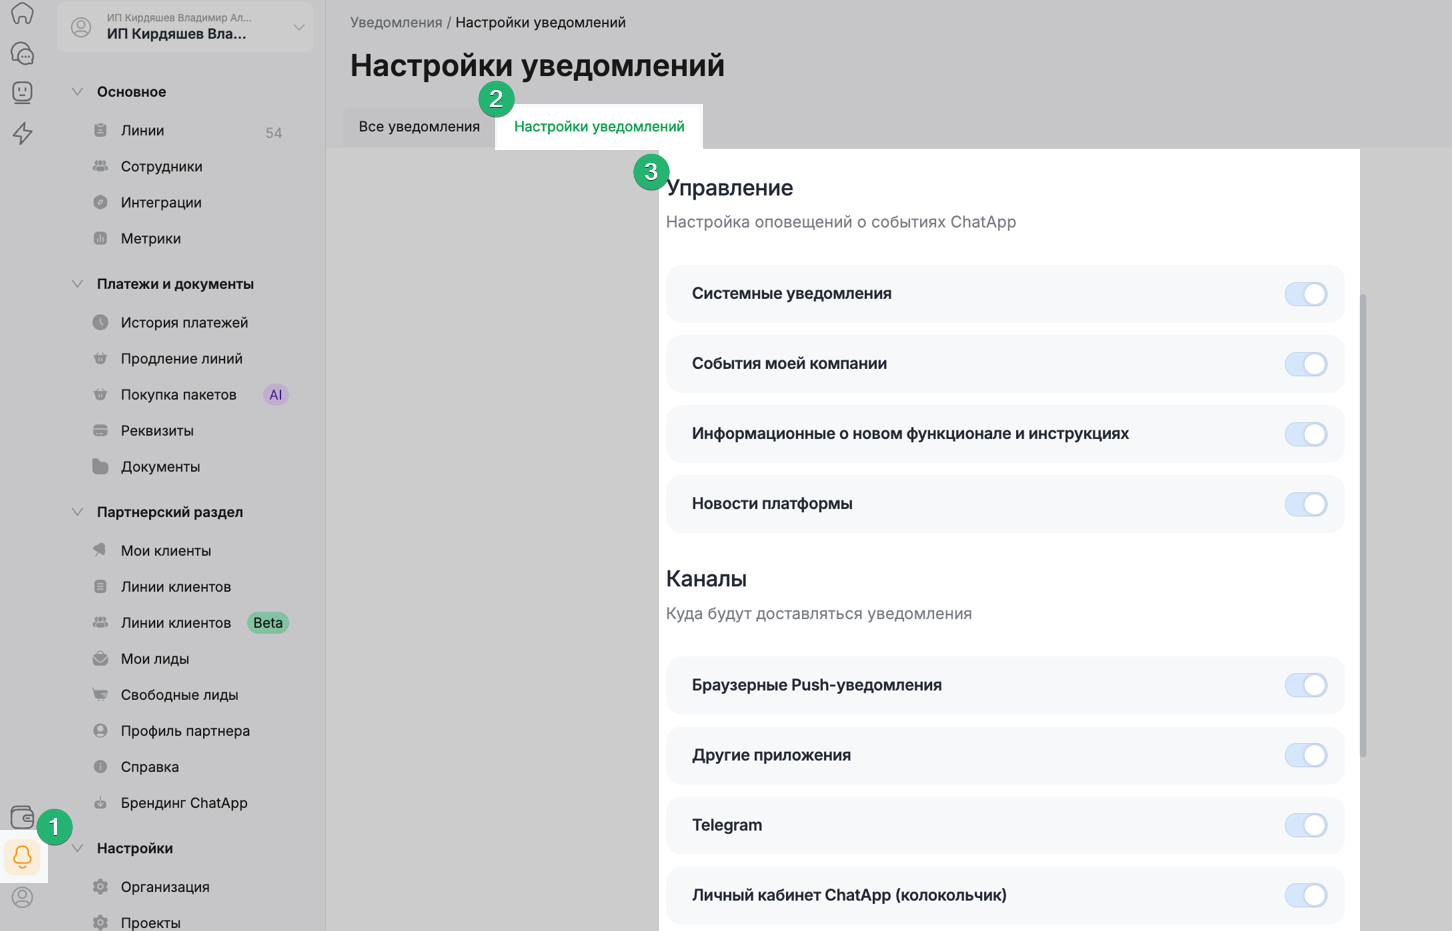This screenshot has height=931, width=1452.
Task: Click the gear icon next to Организация
Action: pos(100,887)
